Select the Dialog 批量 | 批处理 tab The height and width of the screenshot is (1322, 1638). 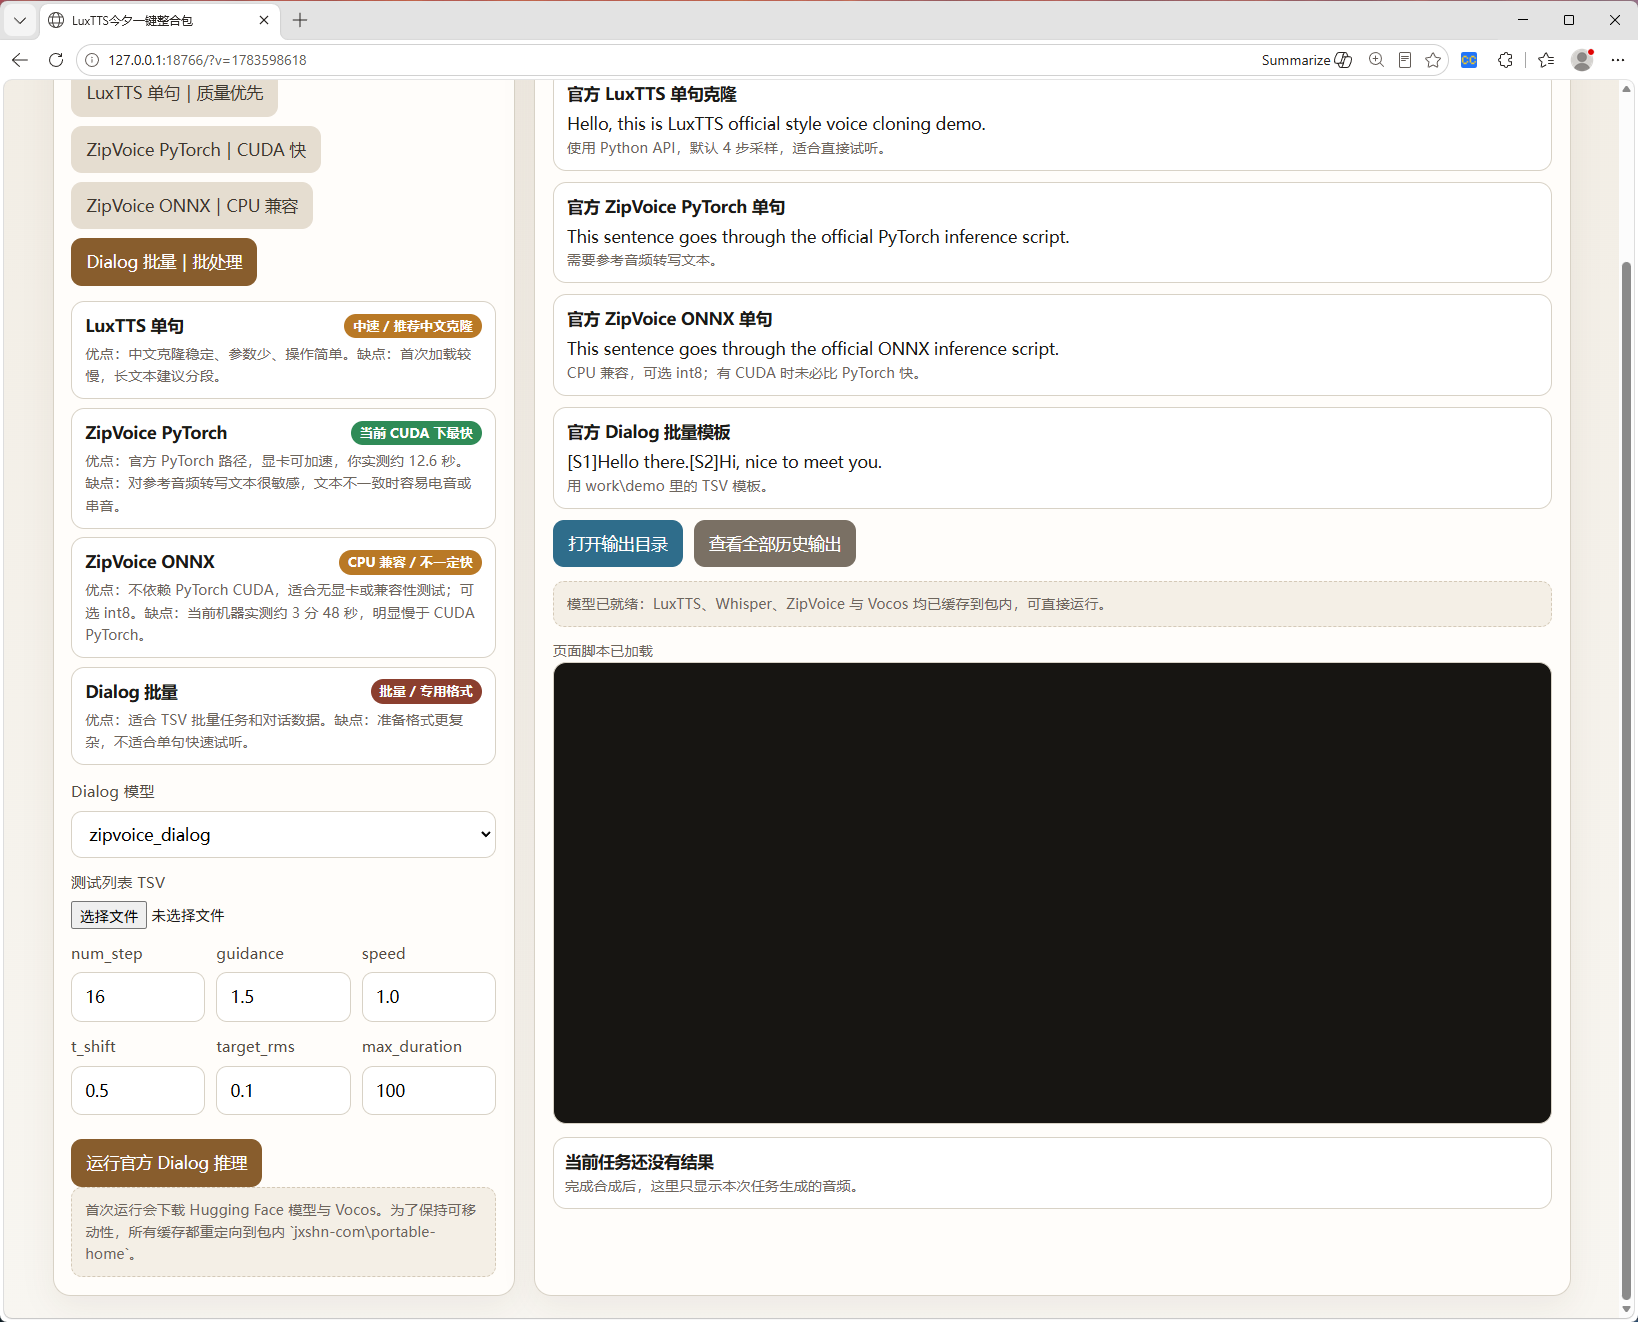click(164, 262)
